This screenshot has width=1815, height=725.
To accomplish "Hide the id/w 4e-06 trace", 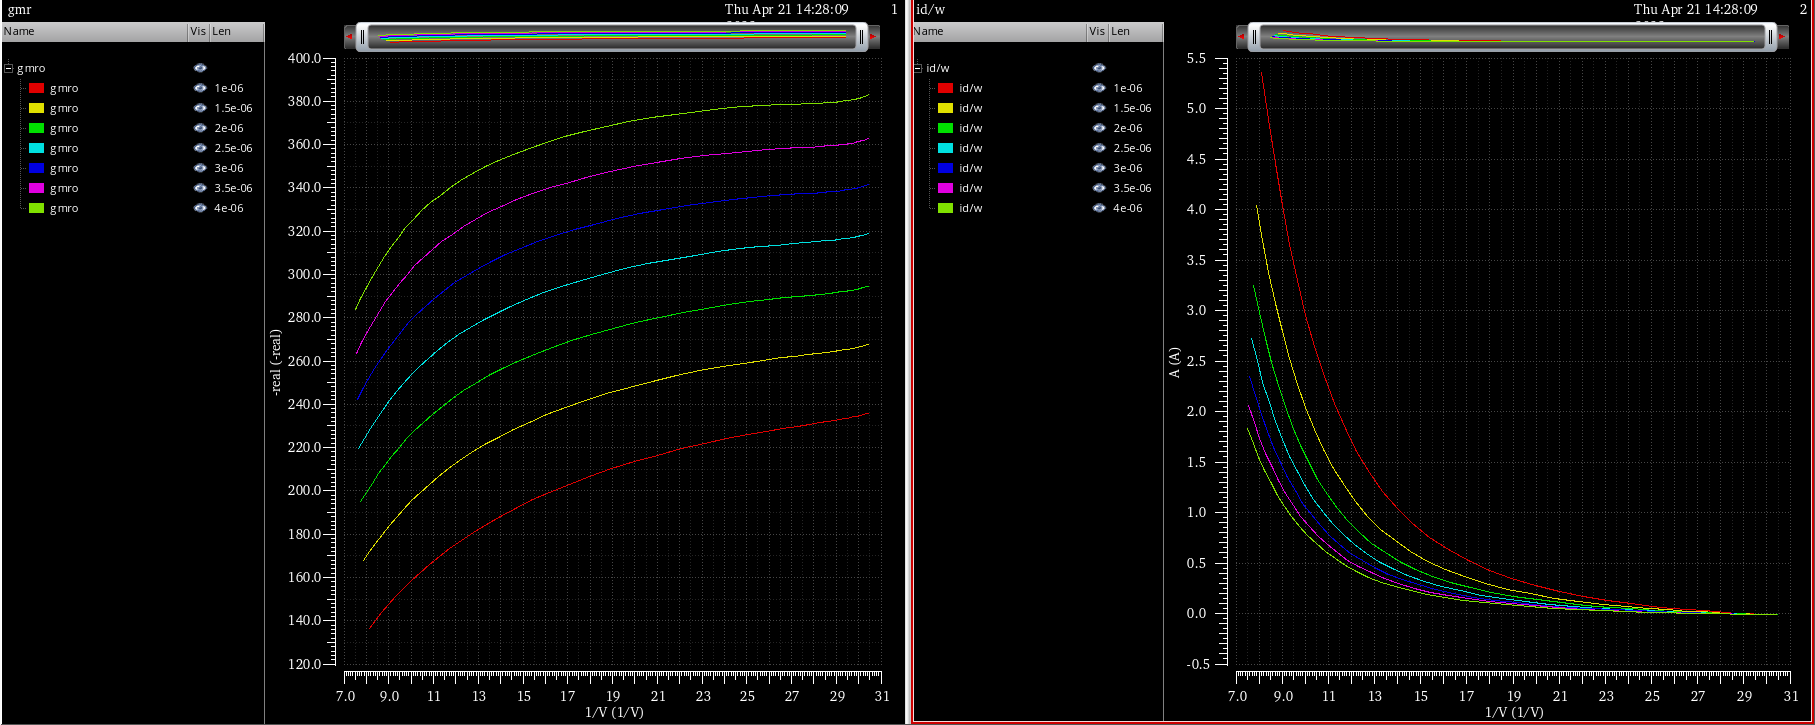I will pyautogui.click(x=1099, y=208).
